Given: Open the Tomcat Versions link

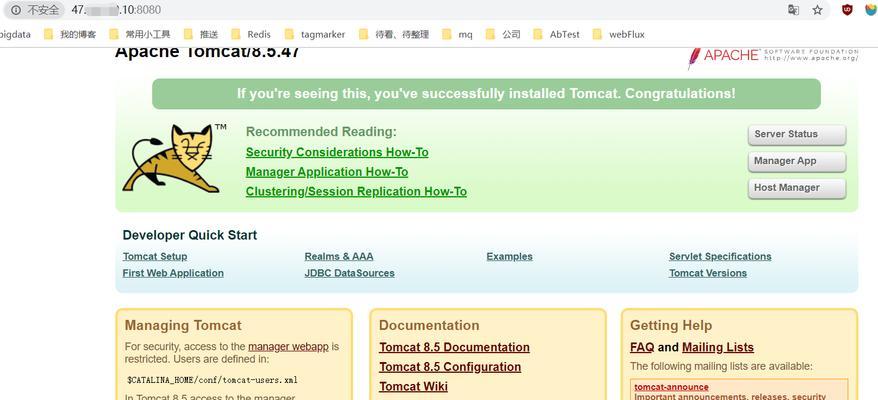Looking at the screenshot, I should pyautogui.click(x=708, y=273).
